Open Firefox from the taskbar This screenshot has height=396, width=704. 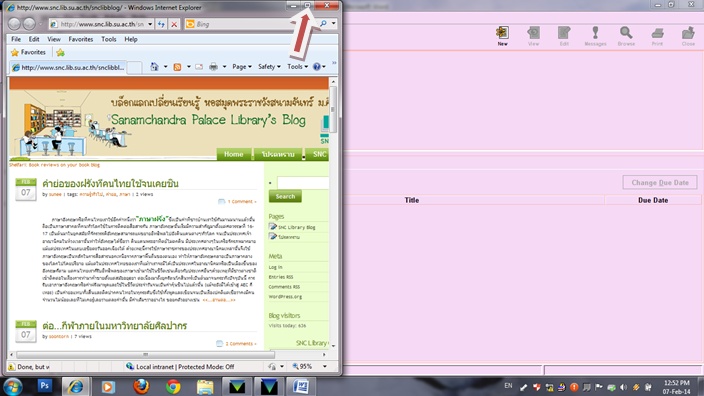(x=141, y=387)
